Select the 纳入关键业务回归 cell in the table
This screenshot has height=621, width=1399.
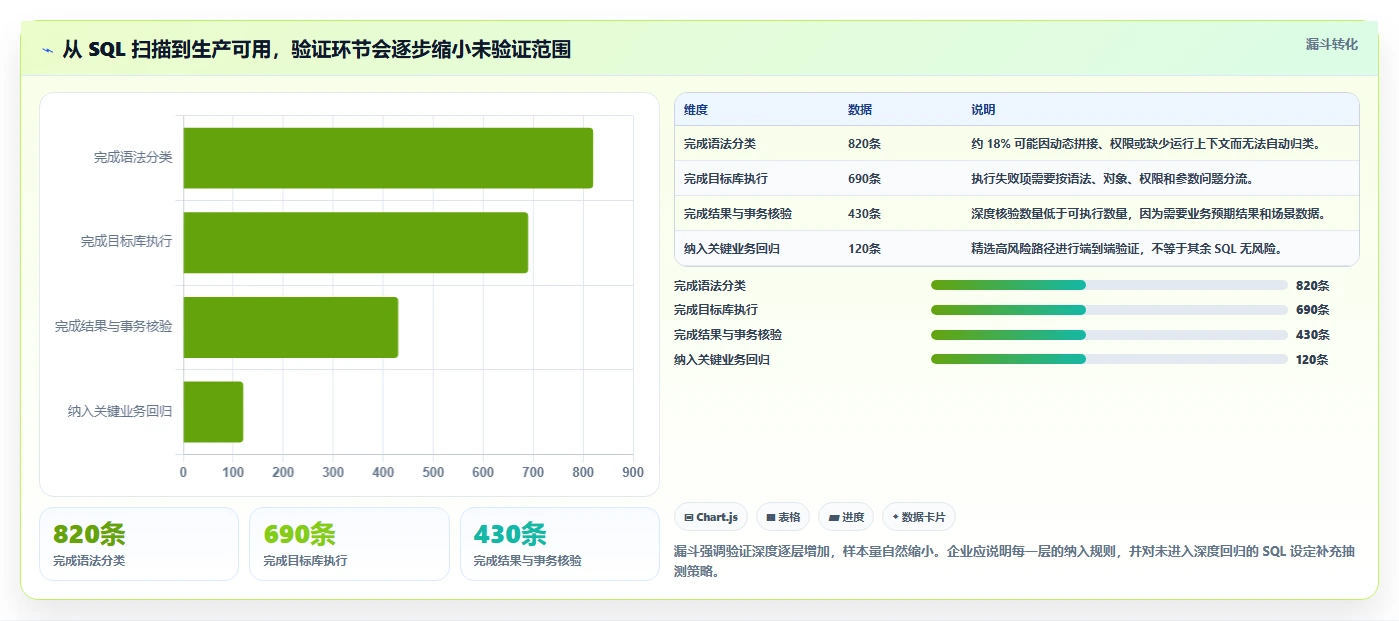point(732,249)
